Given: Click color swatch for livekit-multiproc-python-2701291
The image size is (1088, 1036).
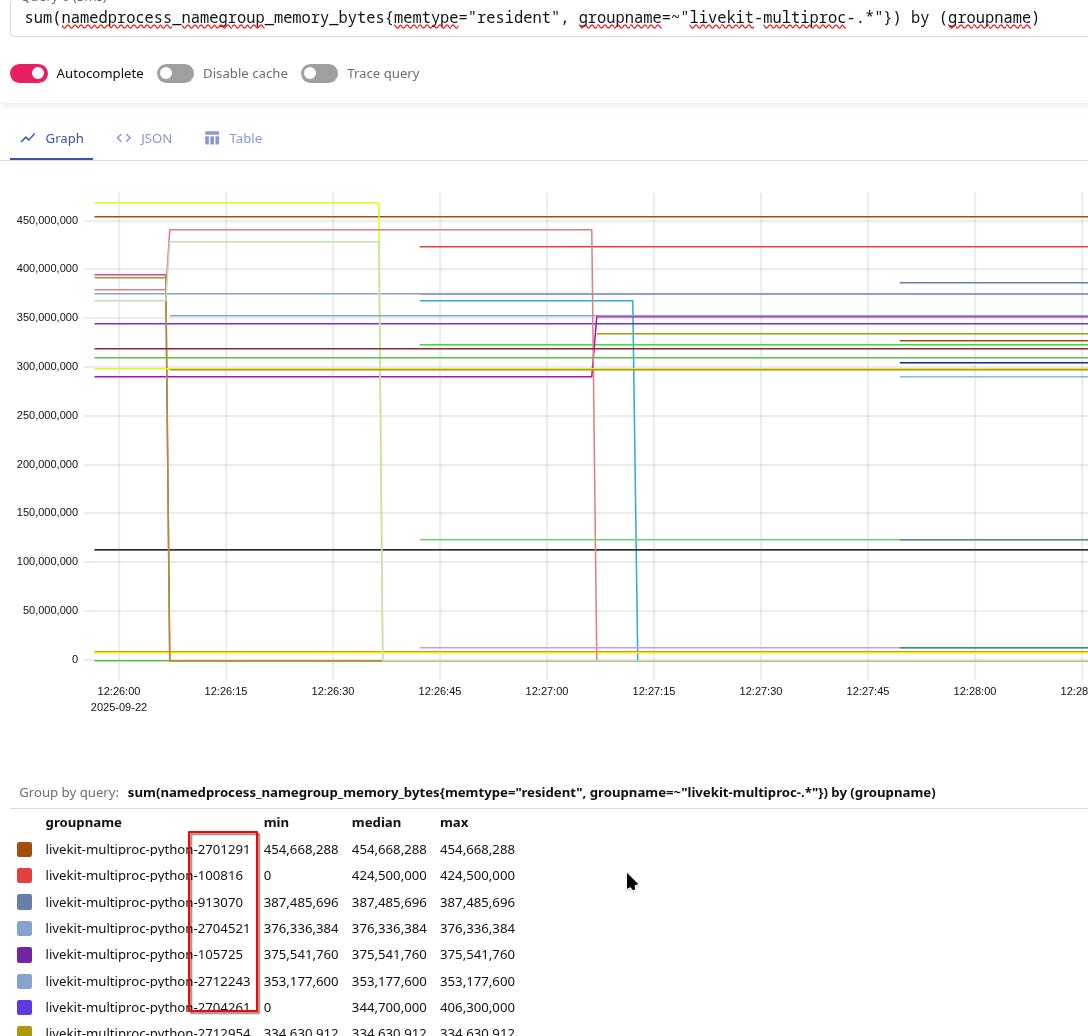Looking at the screenshot, I should point(24,849).
